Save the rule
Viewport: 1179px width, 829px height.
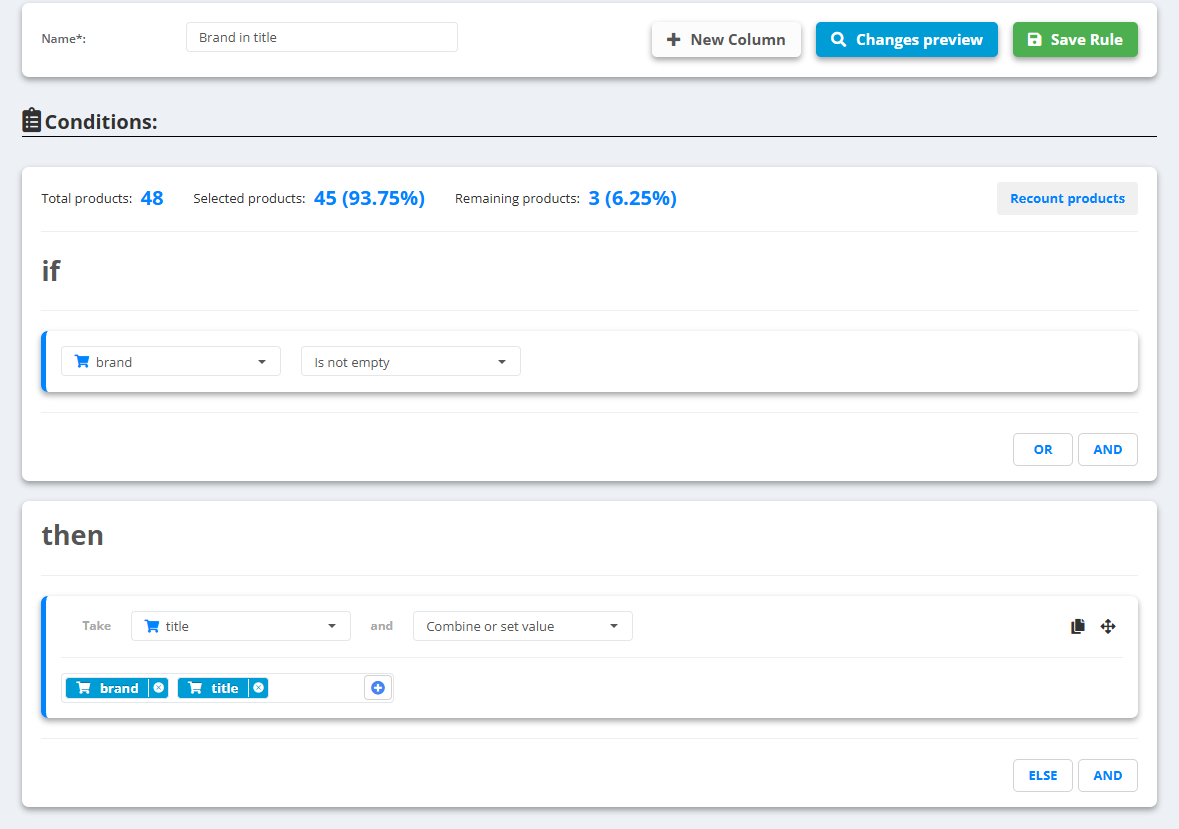(x=1075, y=39)
